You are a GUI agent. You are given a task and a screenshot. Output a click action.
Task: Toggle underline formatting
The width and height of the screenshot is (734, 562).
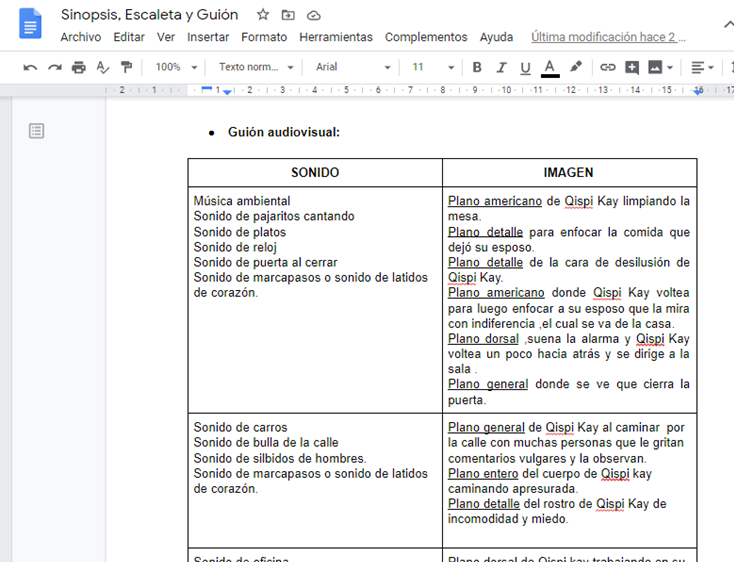pos(525,68)
